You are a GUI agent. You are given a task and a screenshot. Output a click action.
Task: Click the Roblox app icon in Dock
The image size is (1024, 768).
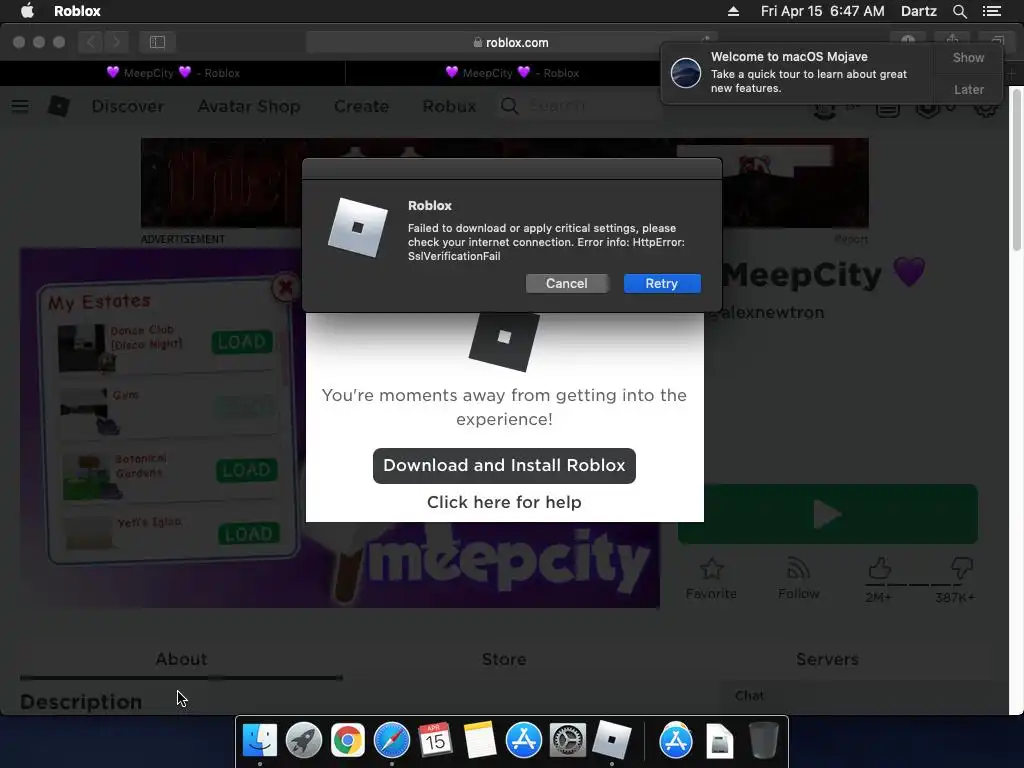tap(611, 741)
